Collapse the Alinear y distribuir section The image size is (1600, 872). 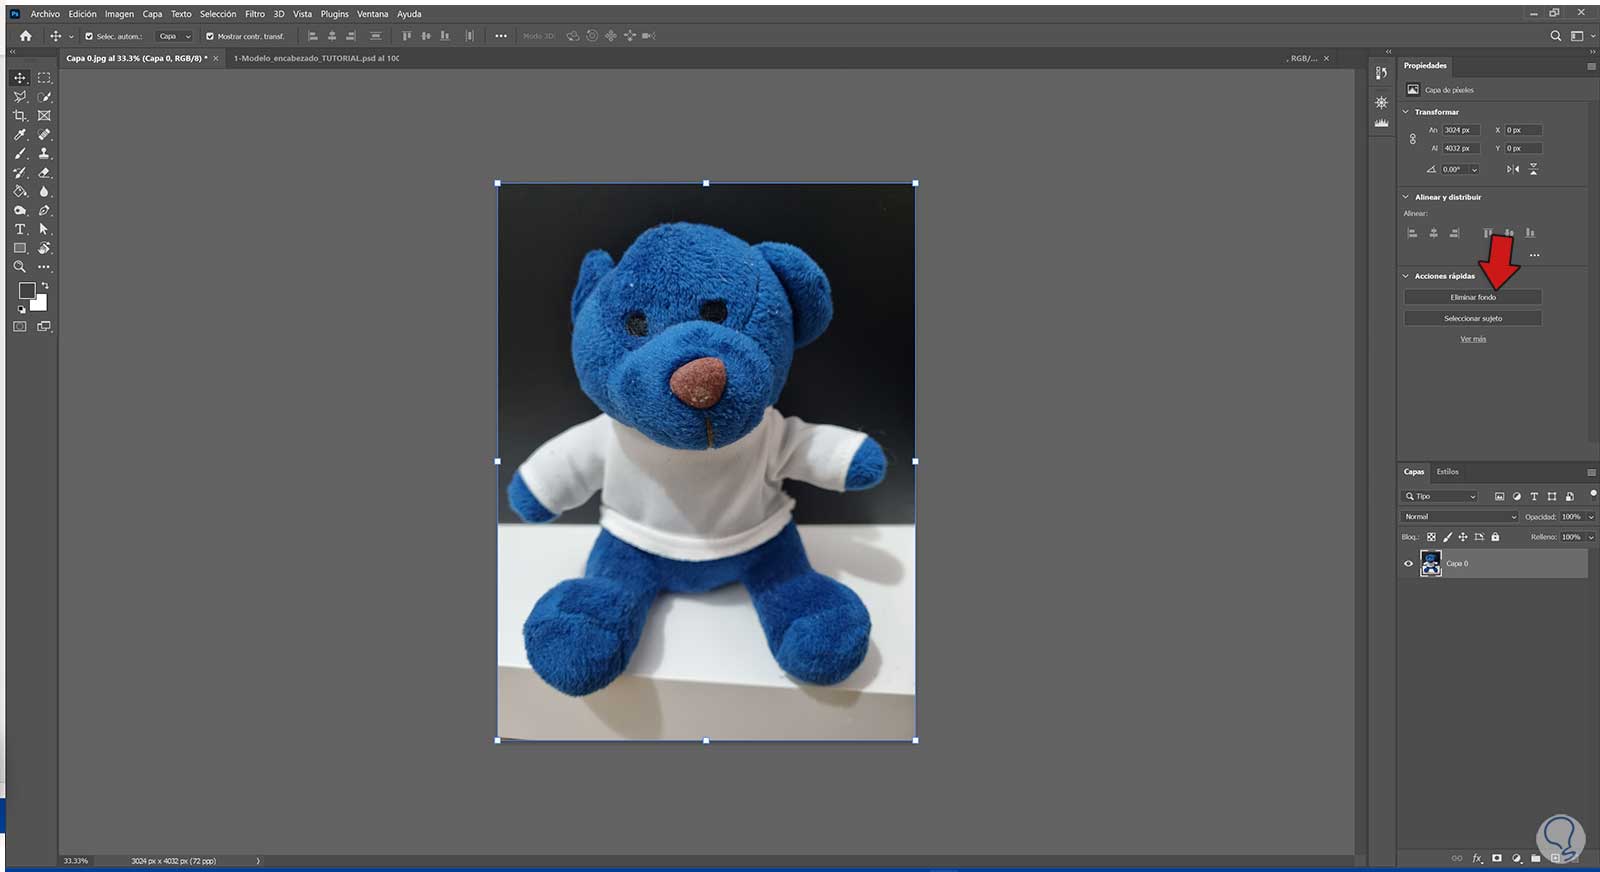coord(1405,197)
